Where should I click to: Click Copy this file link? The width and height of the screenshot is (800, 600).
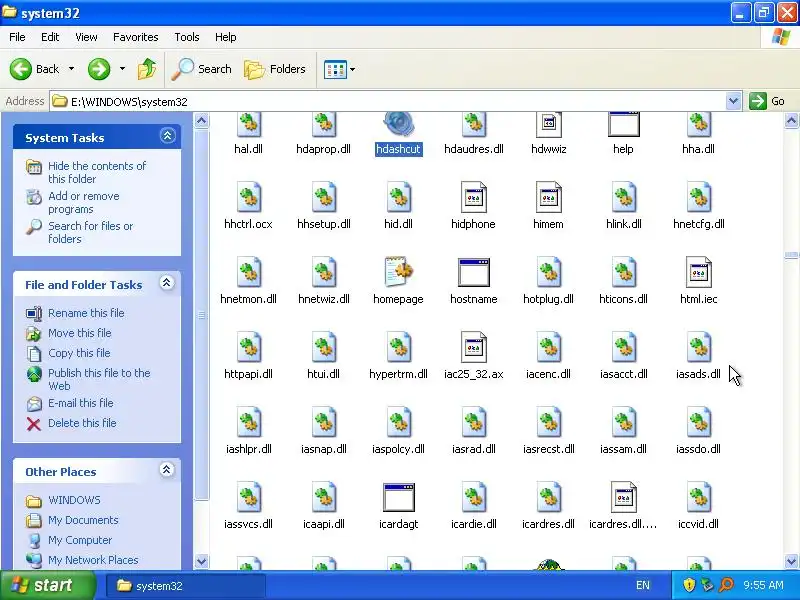coord(79,353)
